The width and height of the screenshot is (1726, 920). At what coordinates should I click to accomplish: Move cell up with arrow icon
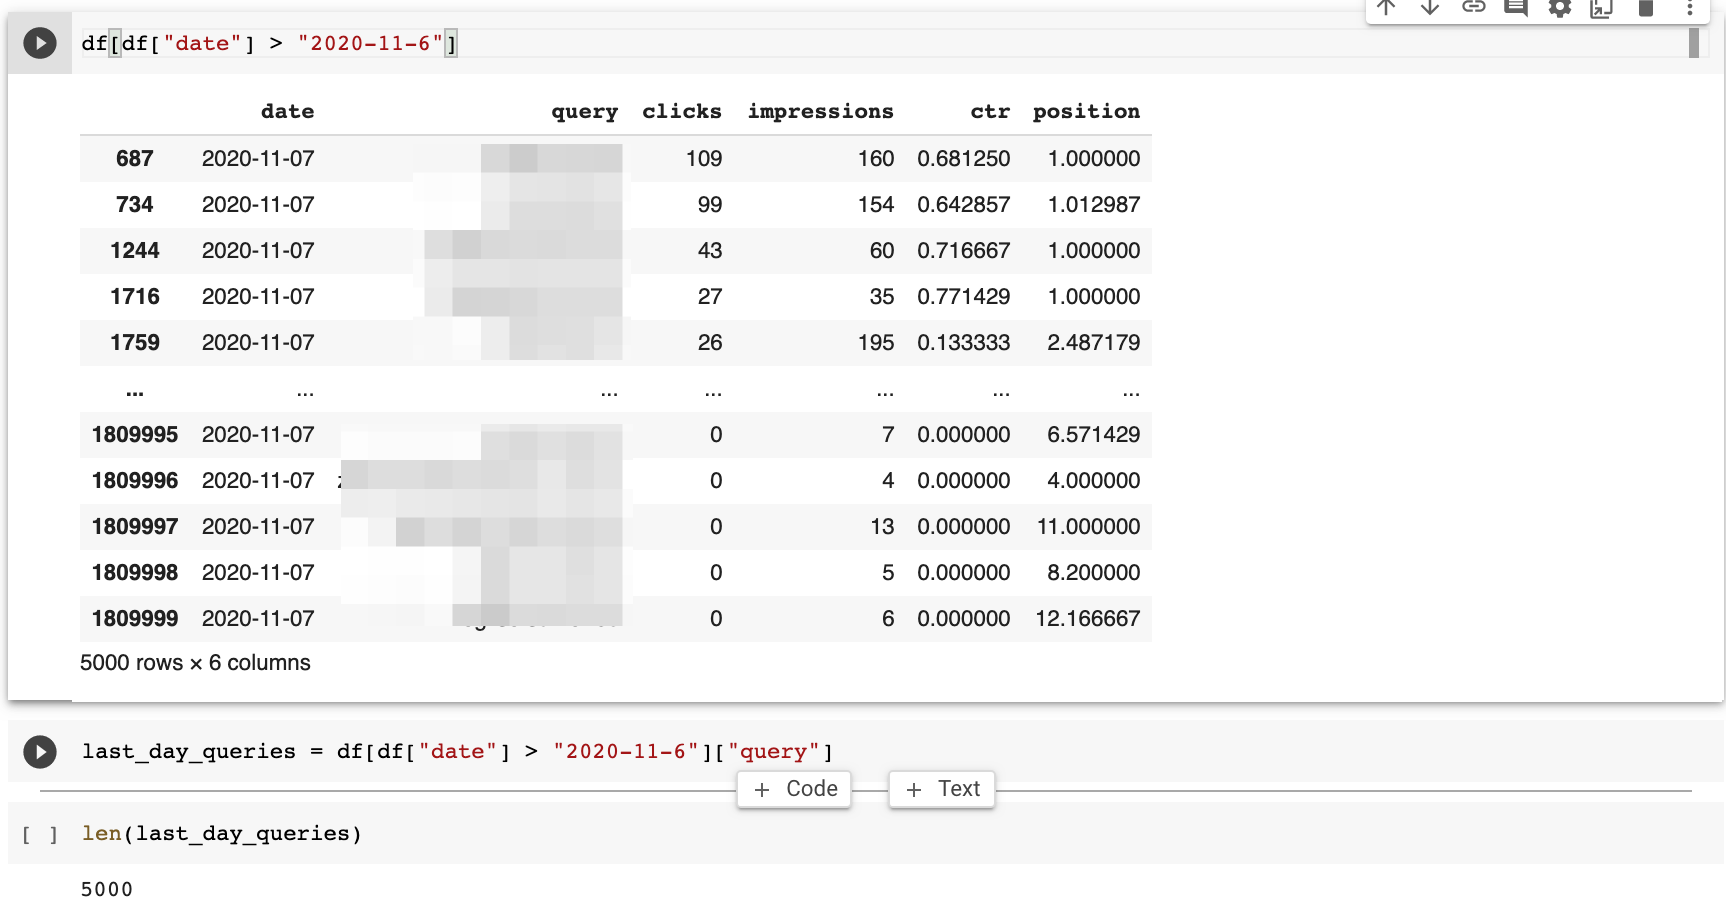pyautogui.click(x=1386, y=8)
